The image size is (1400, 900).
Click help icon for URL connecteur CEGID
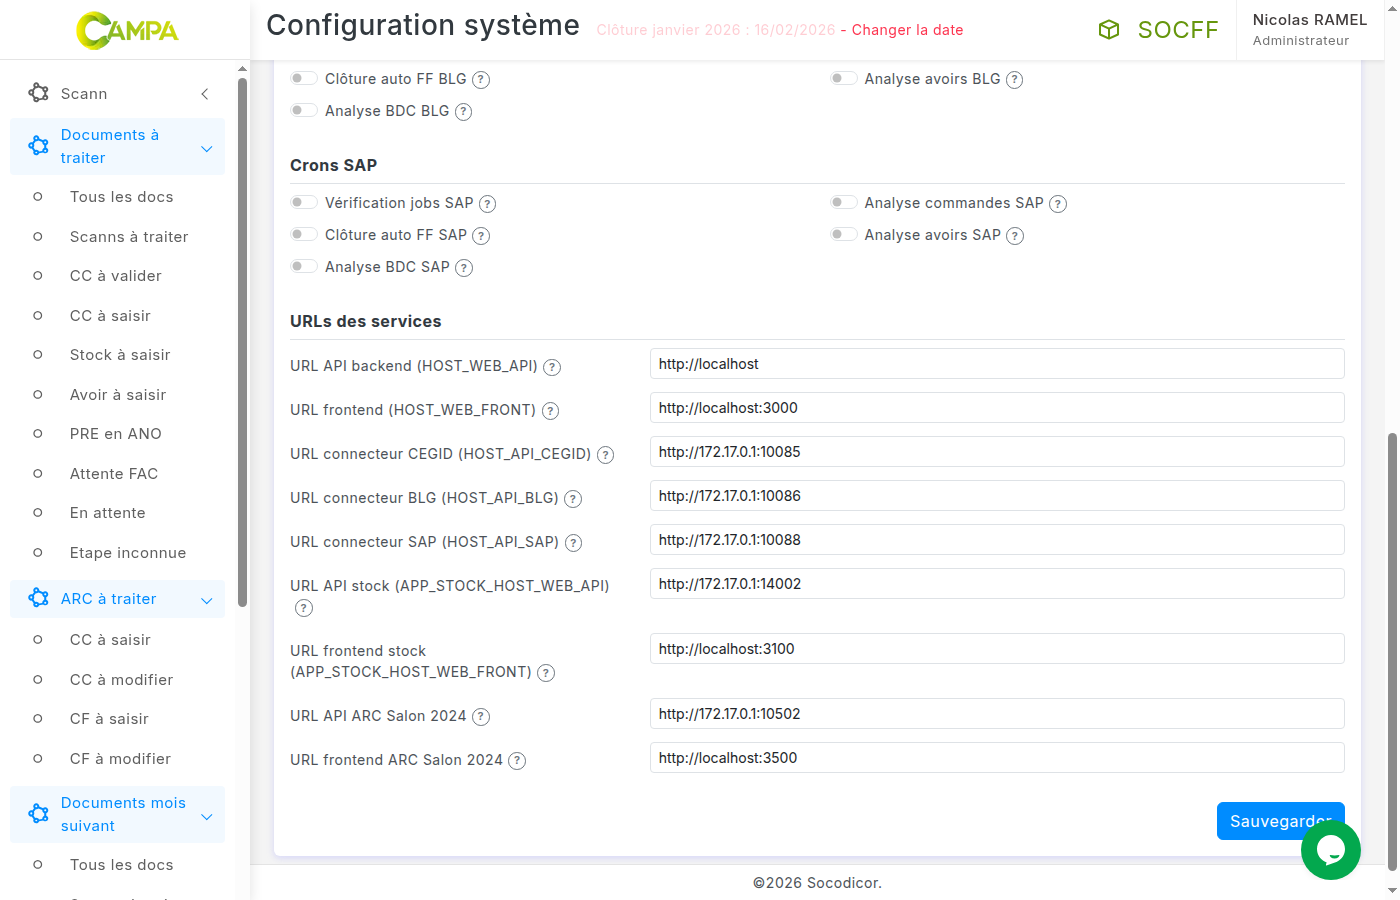[606, 455]
